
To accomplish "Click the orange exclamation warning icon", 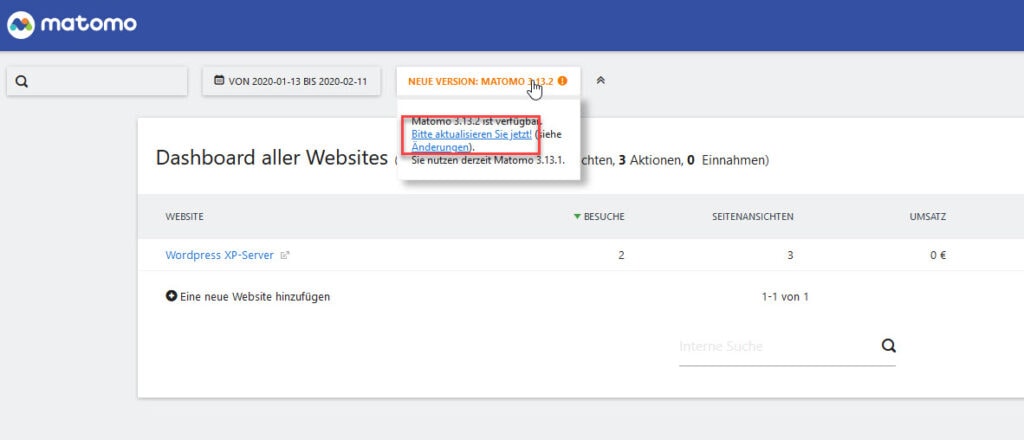I will [x=562, y=81].
